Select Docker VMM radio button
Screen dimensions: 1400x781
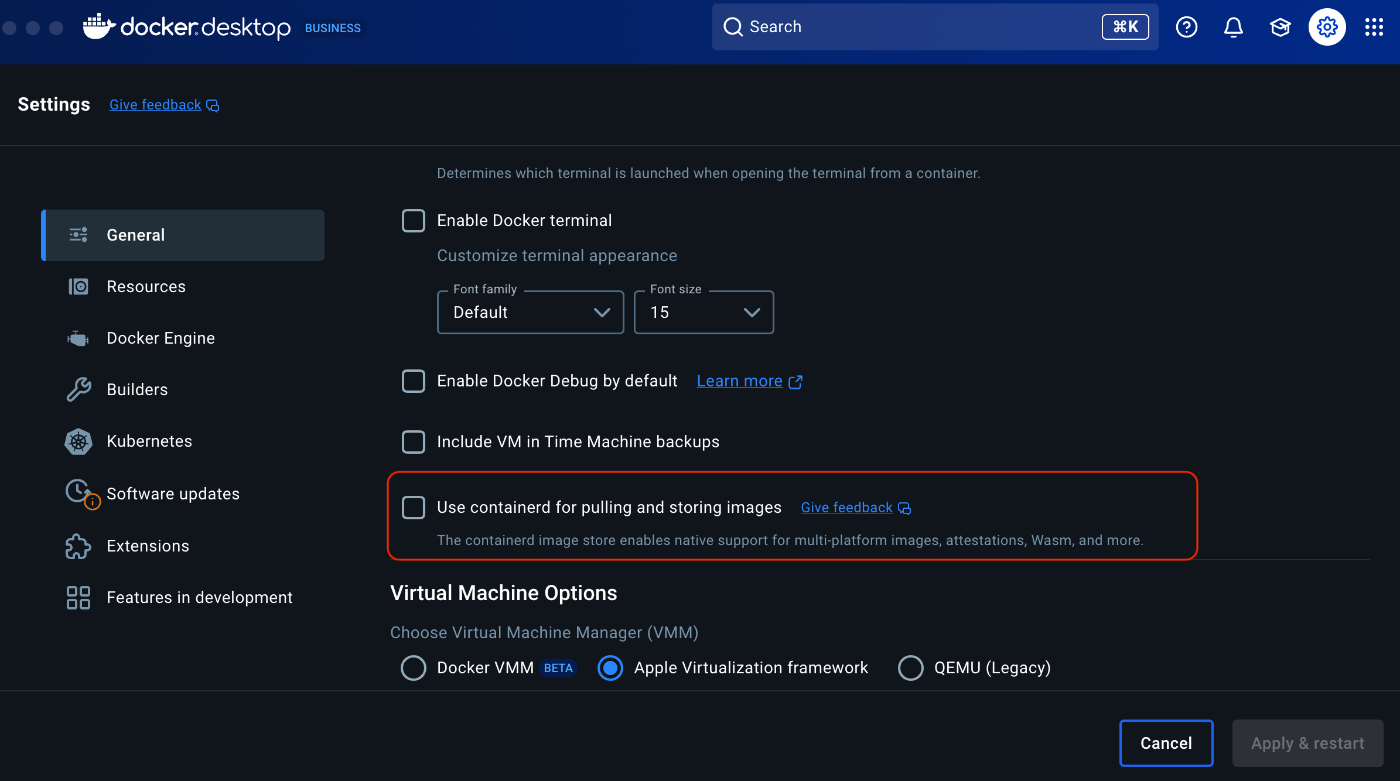pos(413,668)
